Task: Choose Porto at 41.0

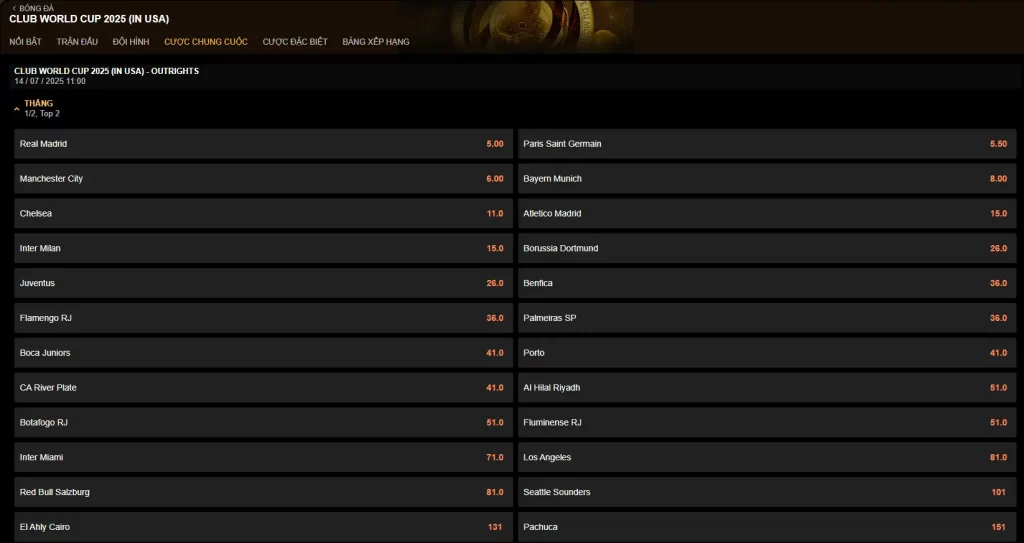Action: [x=767, y=353]
